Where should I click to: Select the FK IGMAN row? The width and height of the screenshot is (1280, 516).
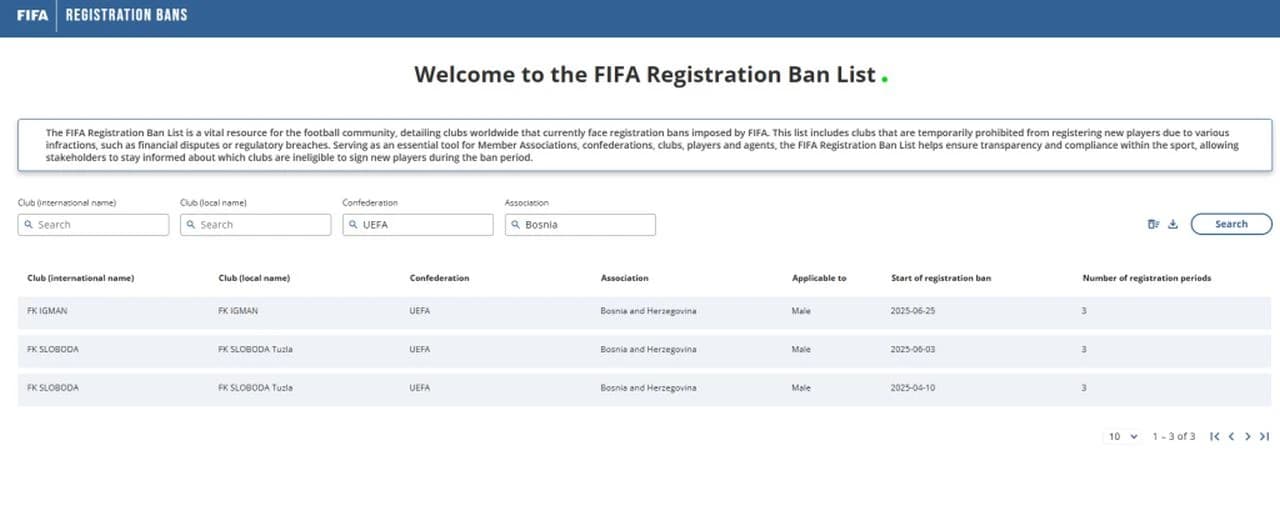pos(644,311)
